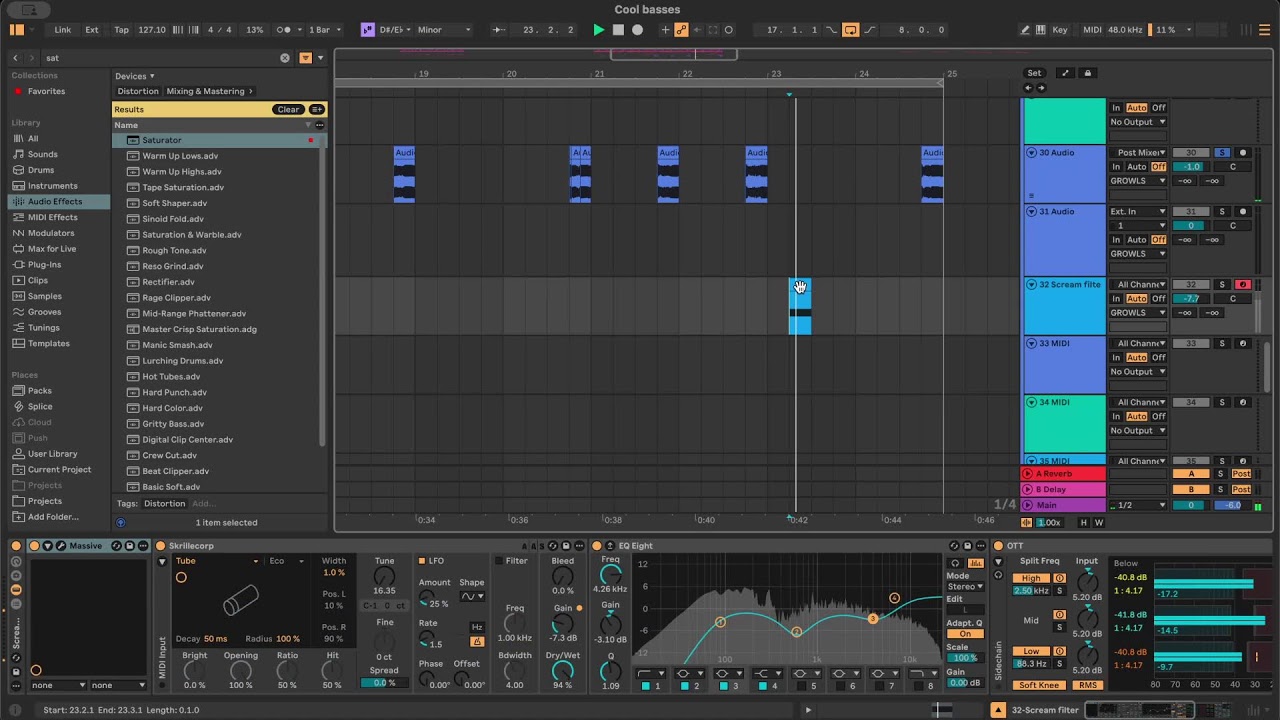1280x720 pixels.
Task: Open the Main output 1/2 chooser
Action: (1138, 506)
